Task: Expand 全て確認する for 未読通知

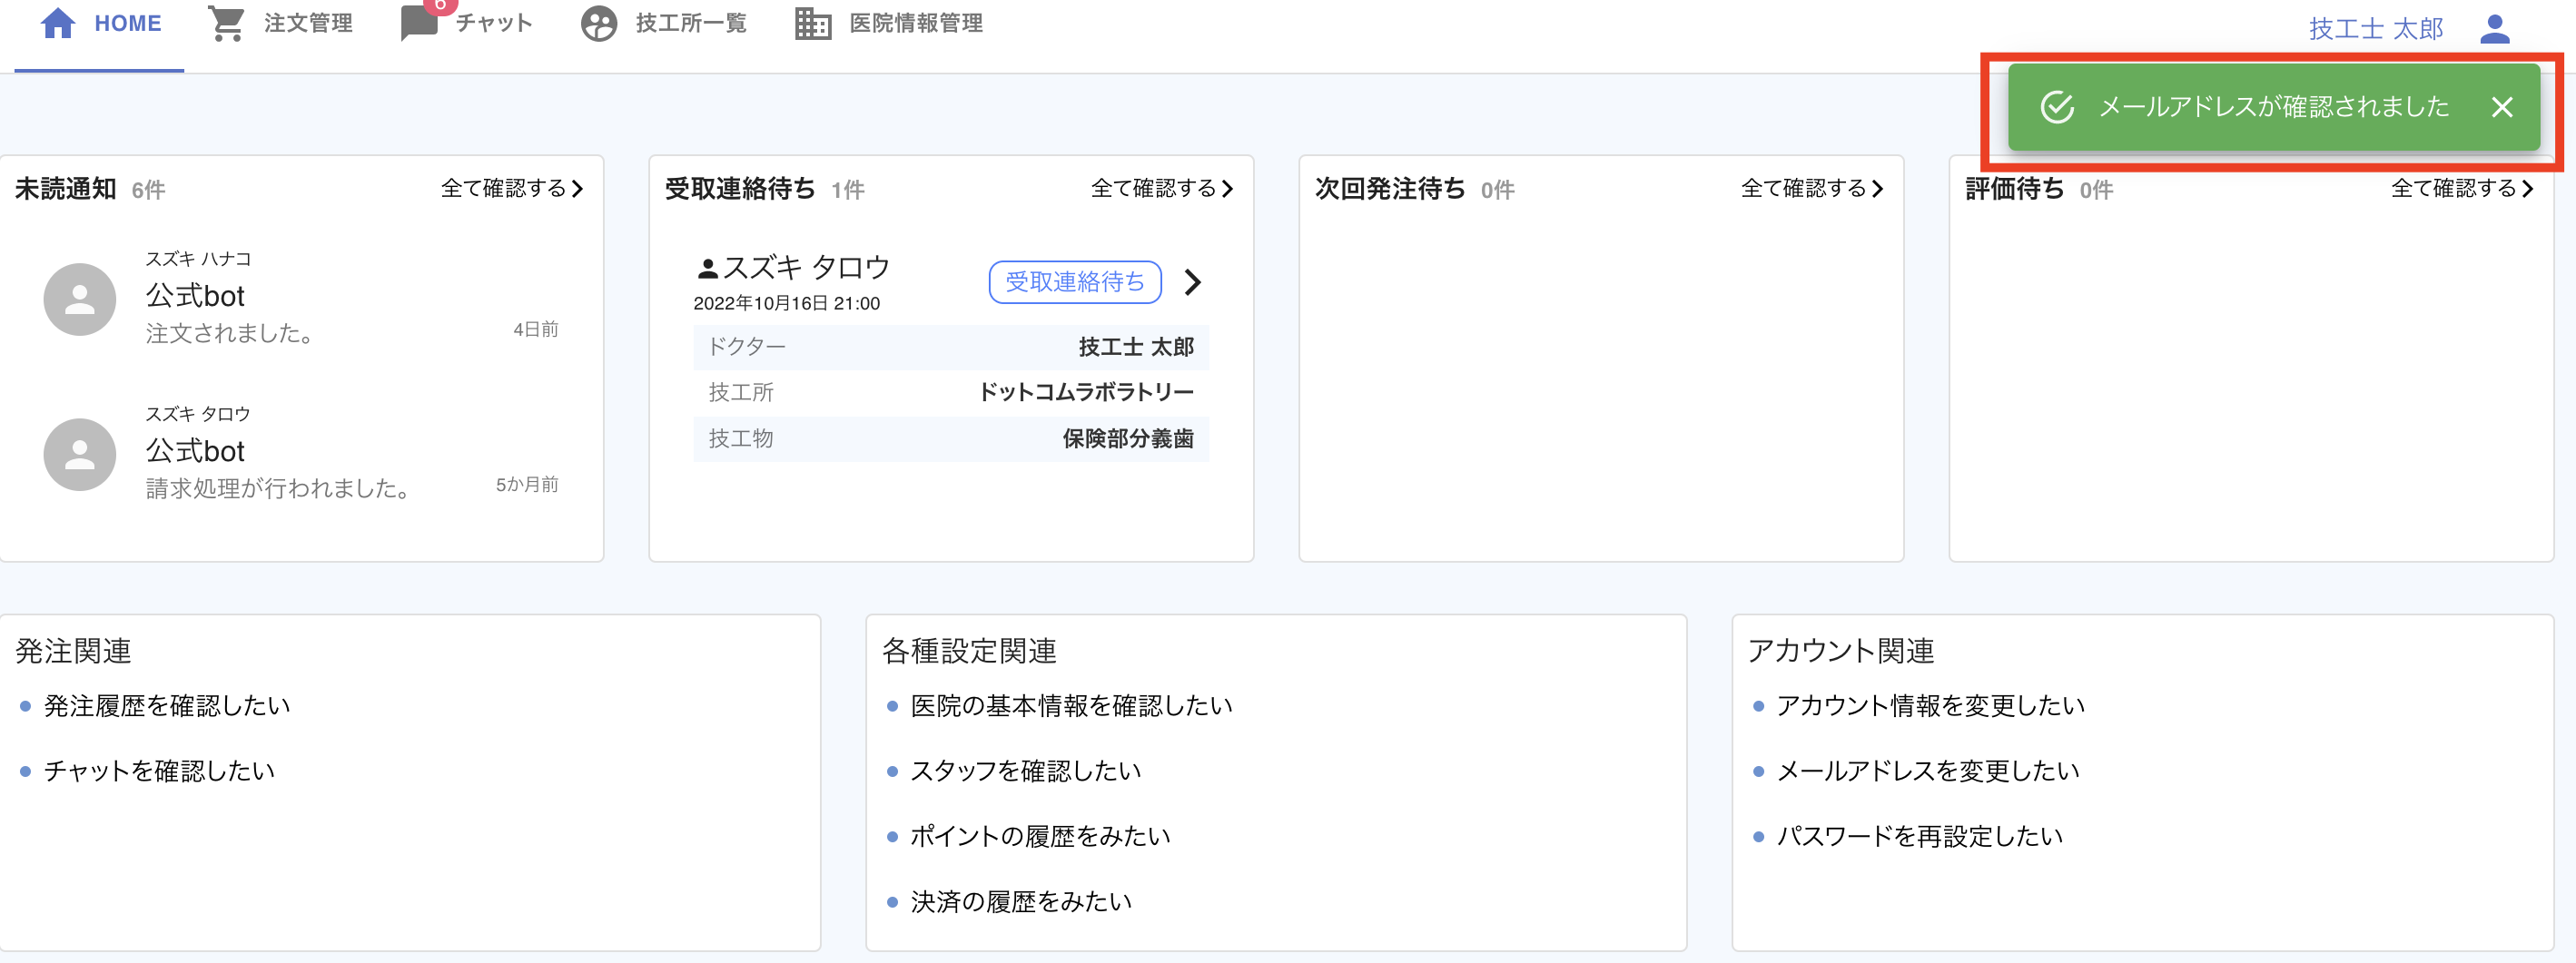Action: (x=512, y=188)
